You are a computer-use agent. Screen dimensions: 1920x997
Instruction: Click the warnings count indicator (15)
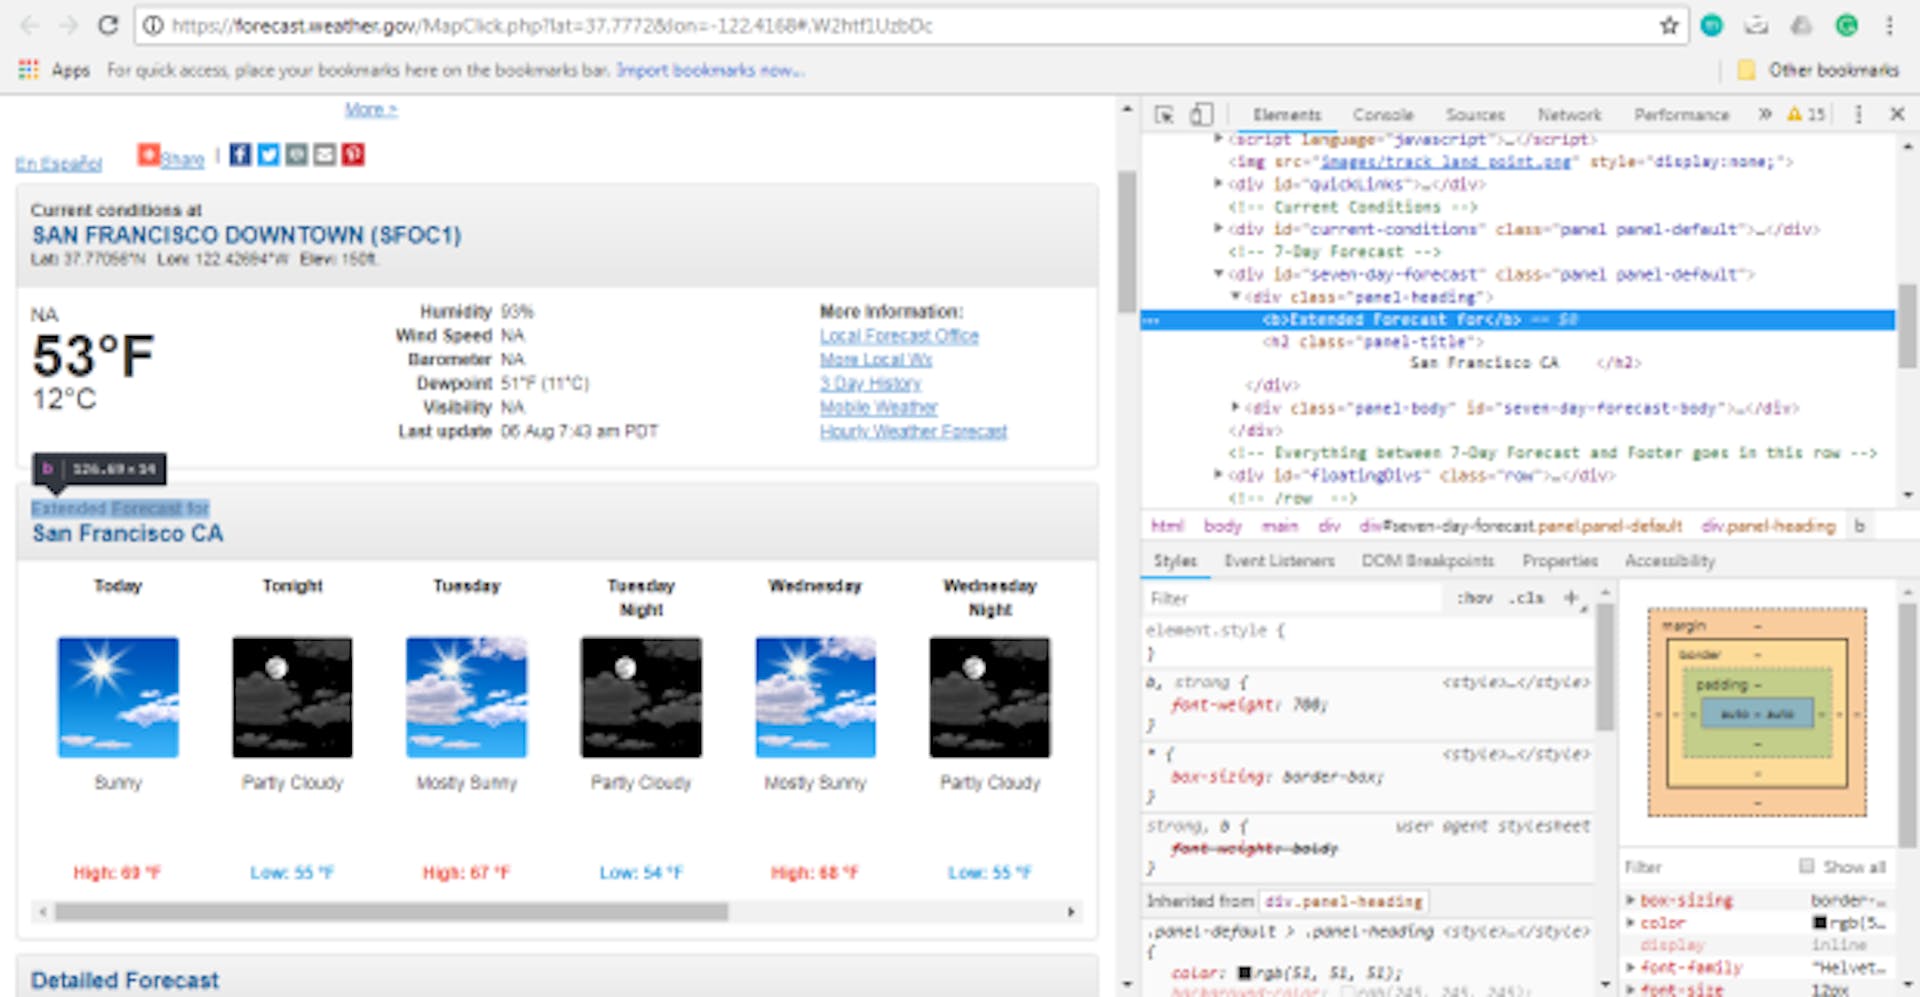[1807, 114]
